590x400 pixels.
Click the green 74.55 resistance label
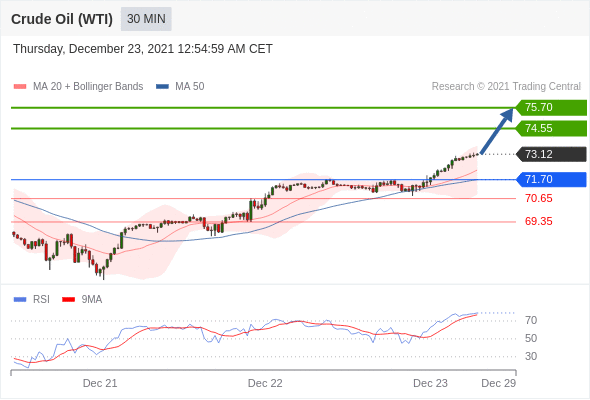click(551, 128)
